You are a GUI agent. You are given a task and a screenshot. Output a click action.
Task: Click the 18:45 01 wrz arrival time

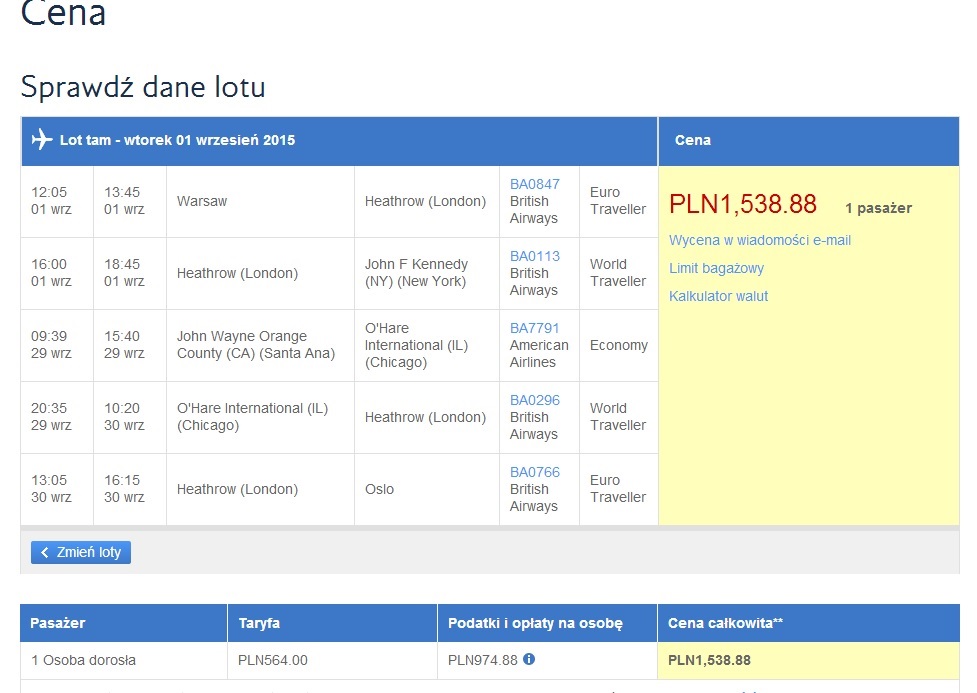point(124,273)
